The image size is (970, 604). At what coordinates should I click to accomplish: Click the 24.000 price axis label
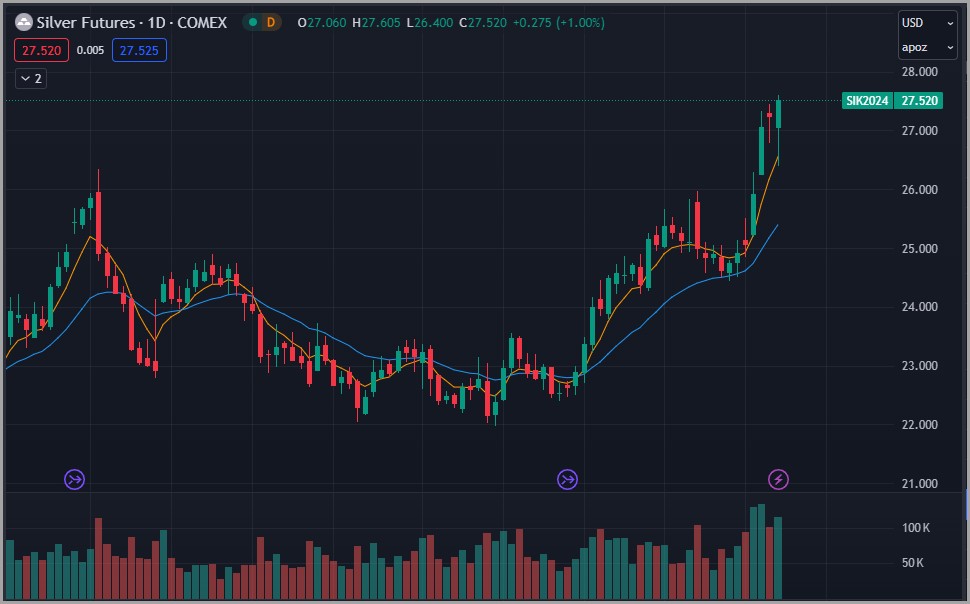919,307
